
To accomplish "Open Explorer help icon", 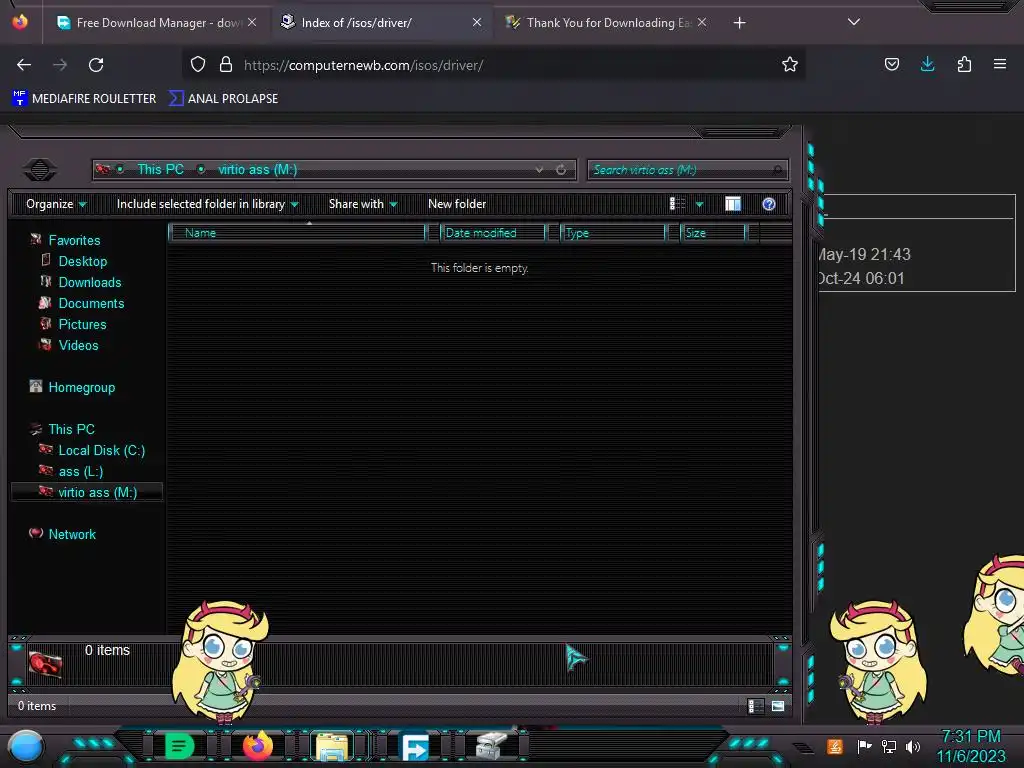I will (x=769, y=204).
